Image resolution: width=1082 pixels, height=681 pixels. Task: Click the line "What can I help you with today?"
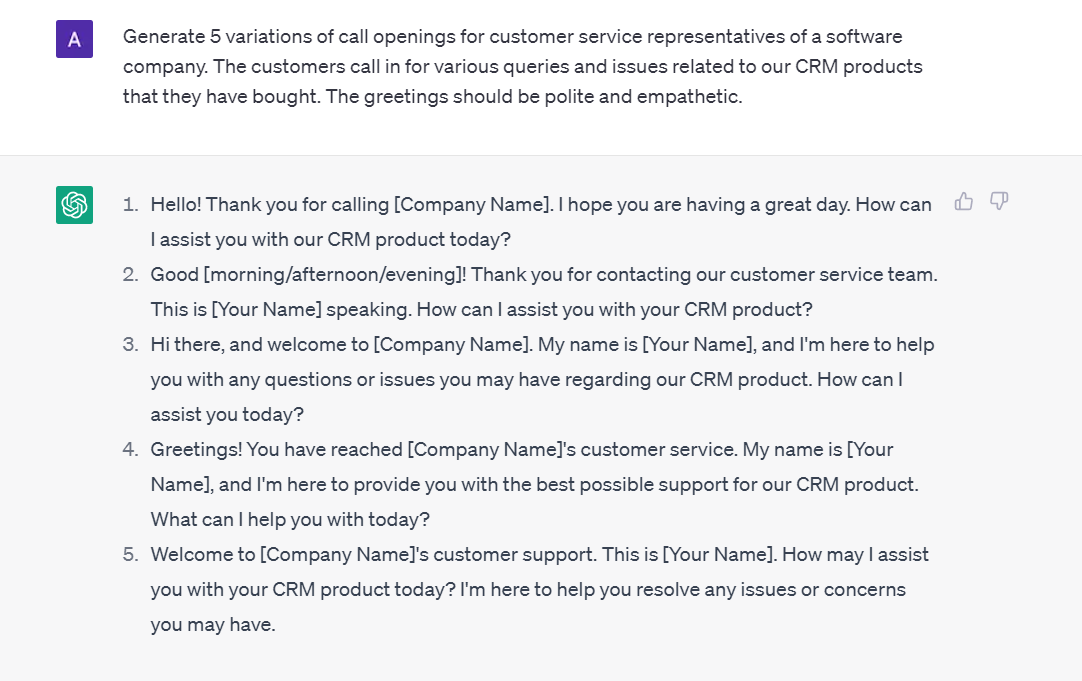tap(290, 520)
